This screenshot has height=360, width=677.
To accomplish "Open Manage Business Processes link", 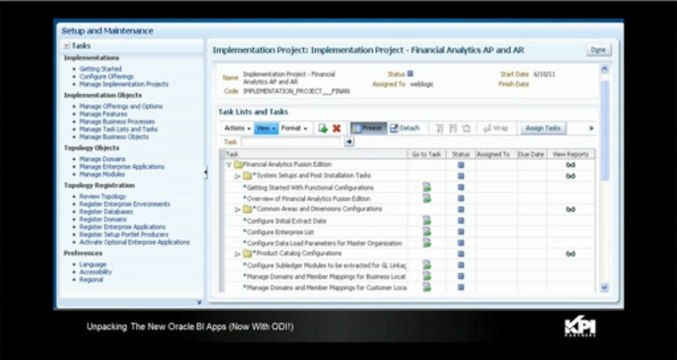I will [x=117, y=122].
